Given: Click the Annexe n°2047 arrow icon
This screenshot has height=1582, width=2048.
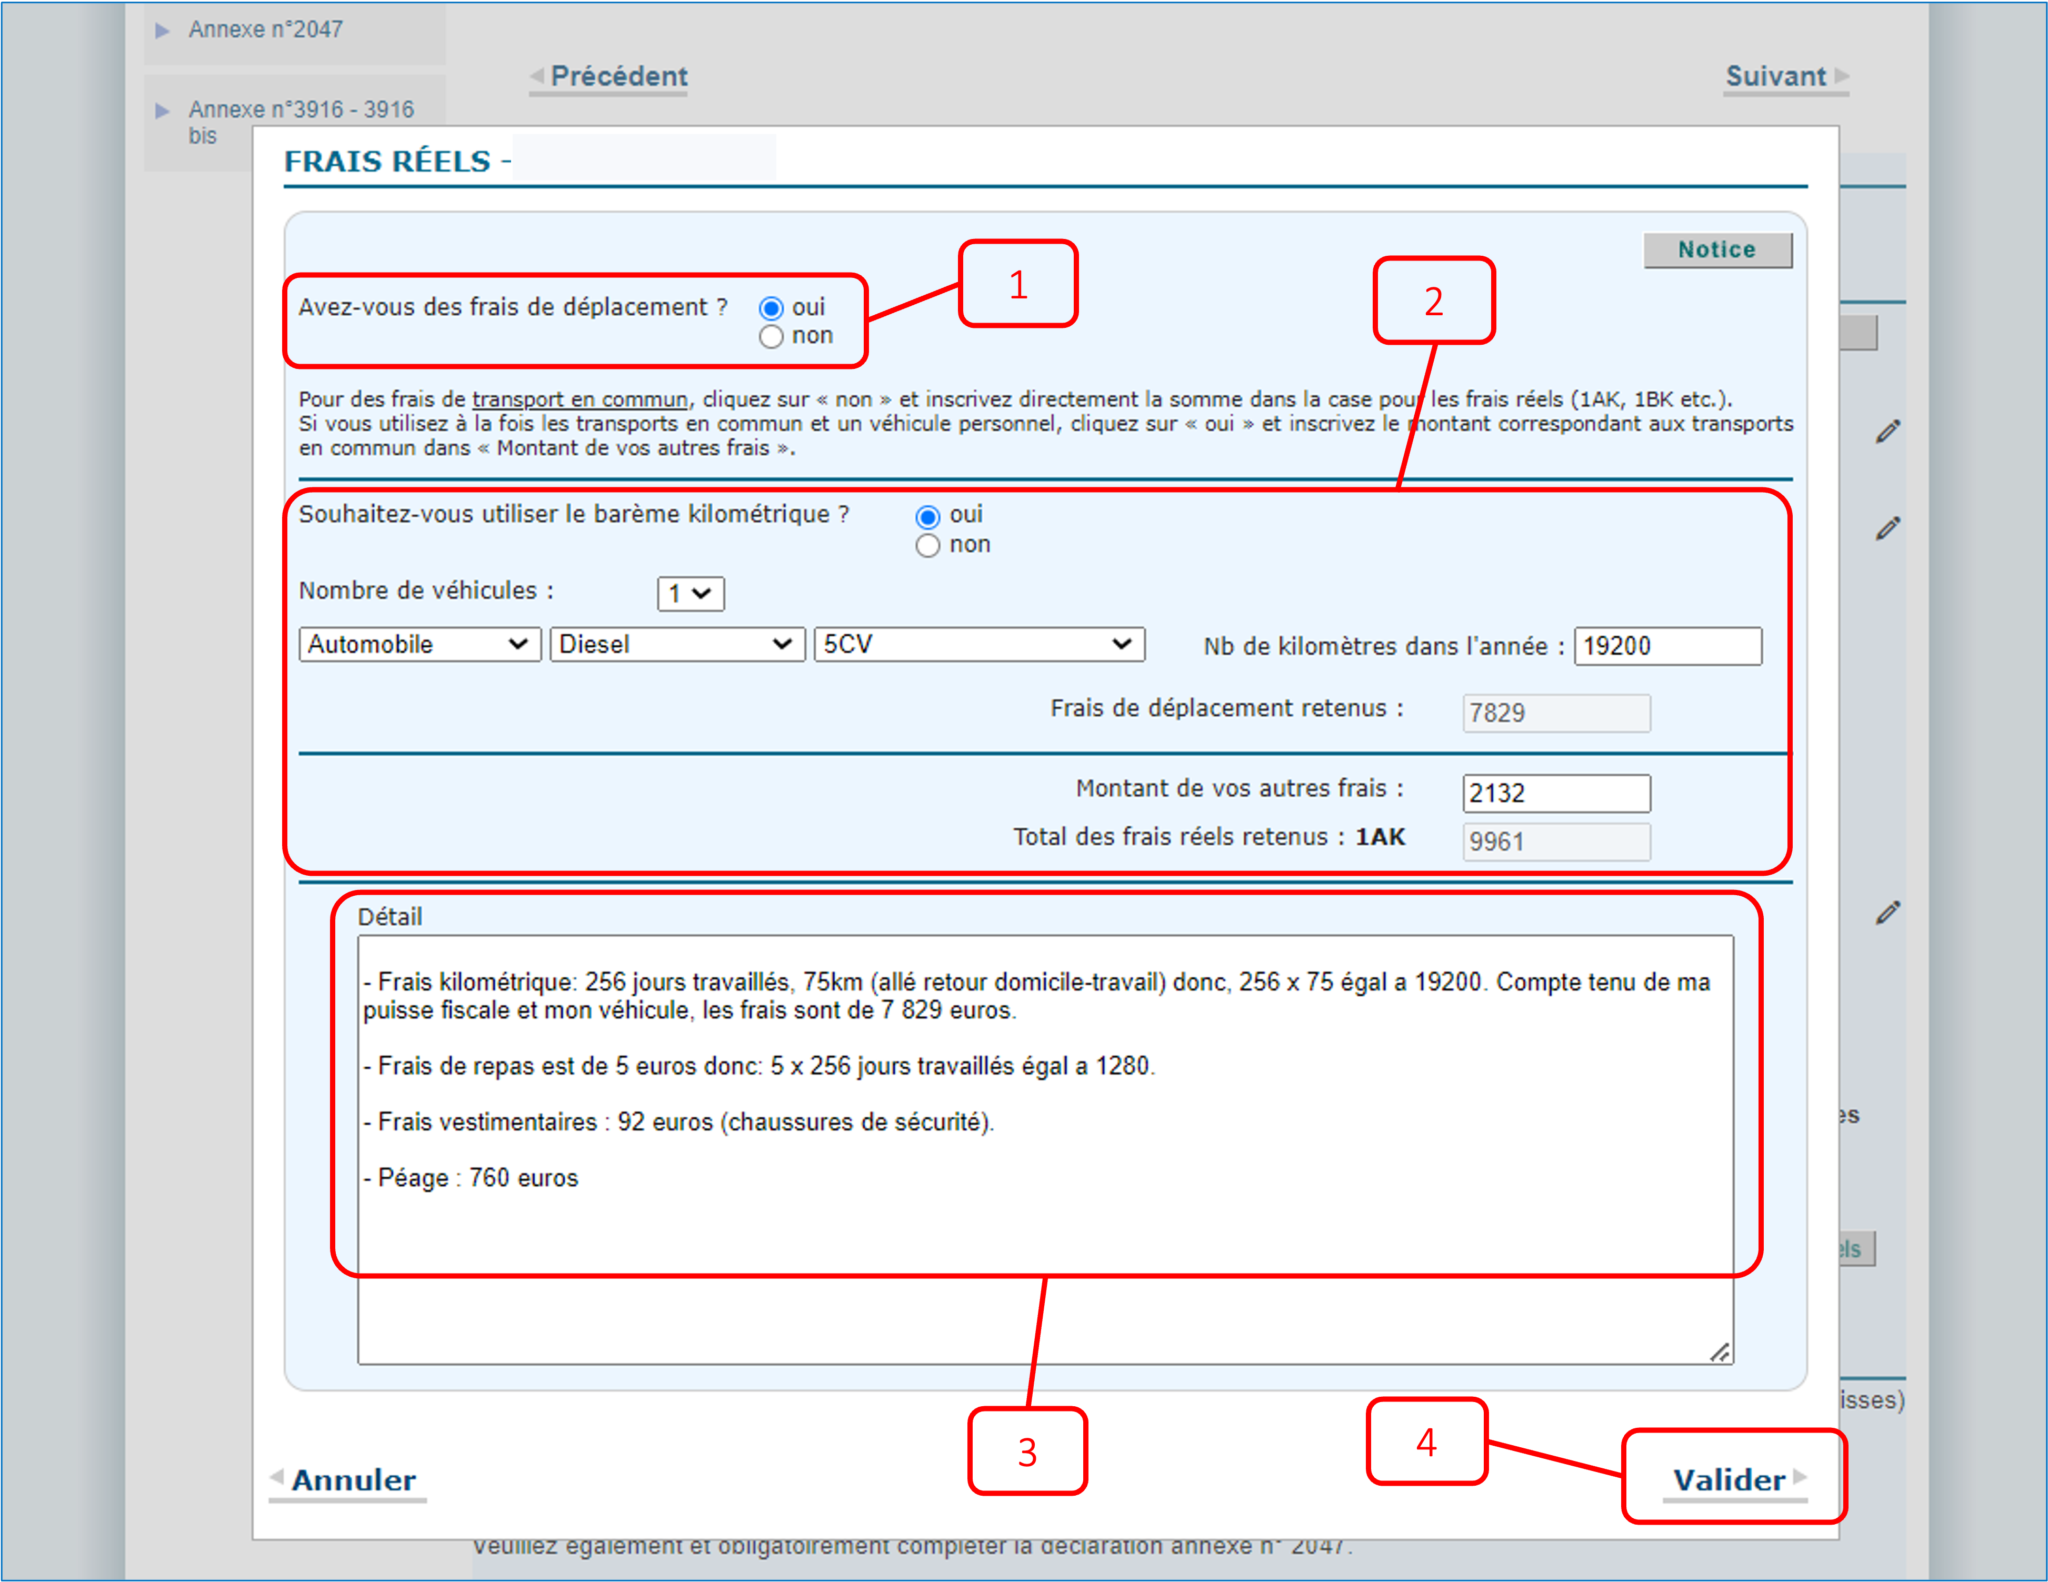Looking at the screenshot, I should 162,30.
